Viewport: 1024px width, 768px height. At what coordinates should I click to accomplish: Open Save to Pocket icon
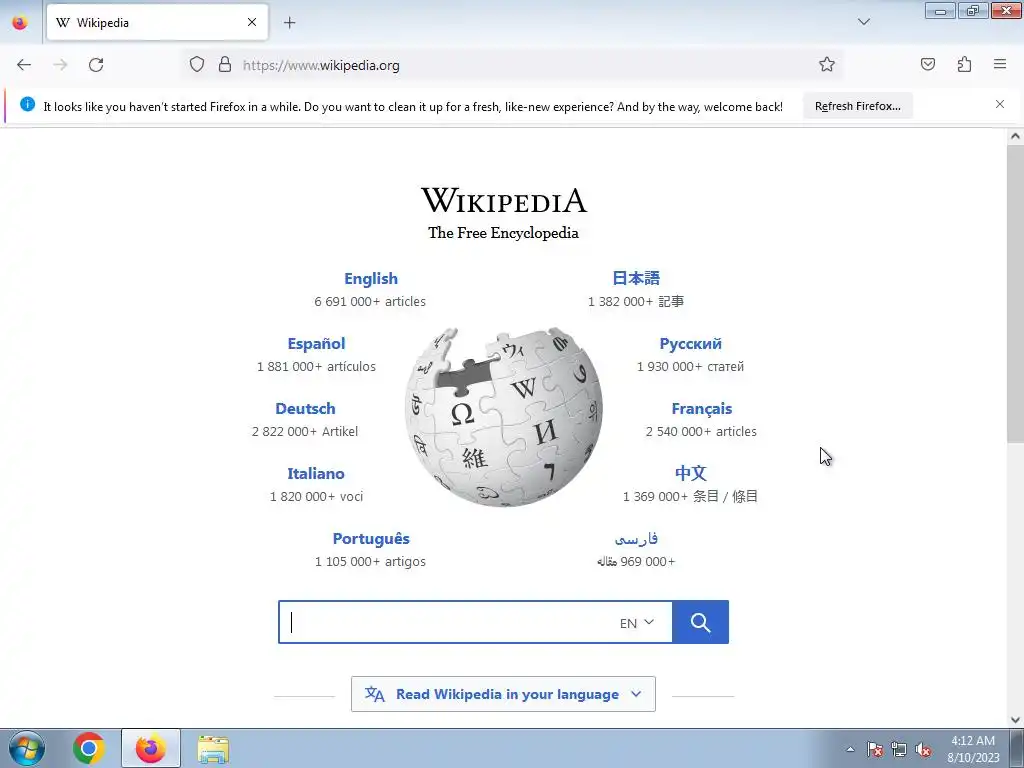[x=927, y=65]
